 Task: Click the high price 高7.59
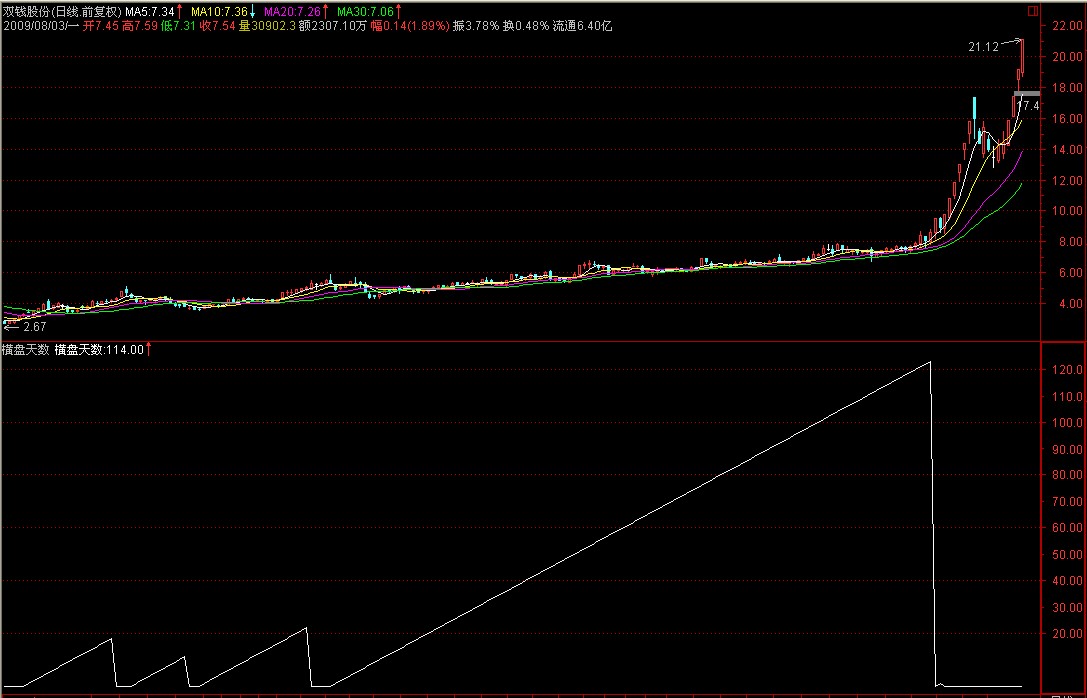pyautogui.click(x=139, y=26)
